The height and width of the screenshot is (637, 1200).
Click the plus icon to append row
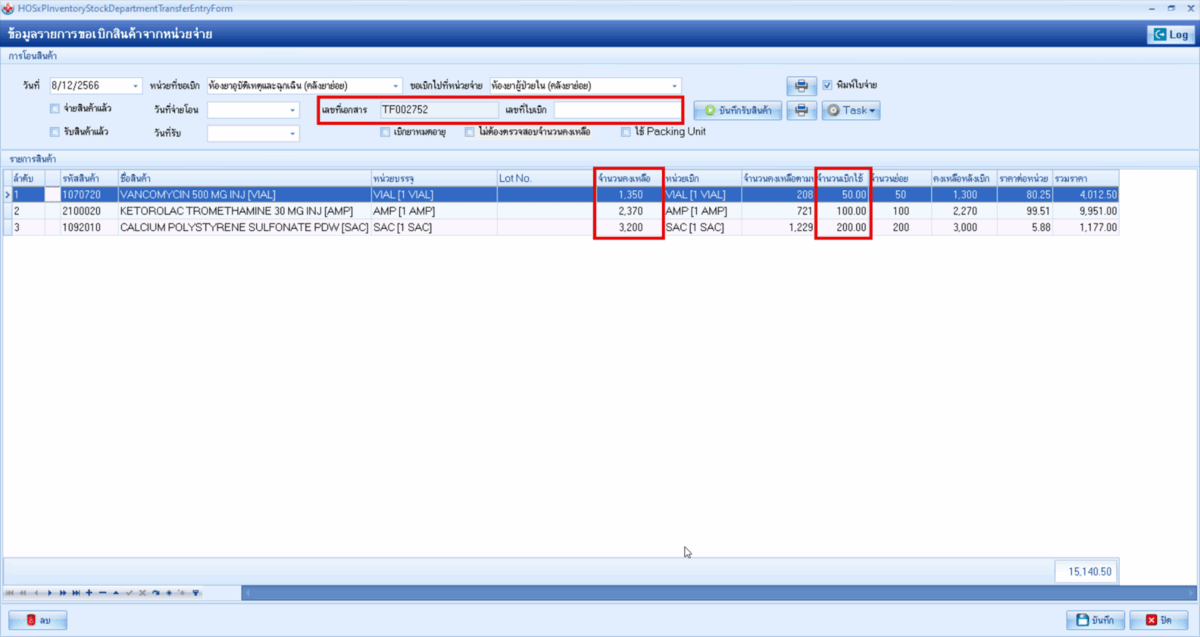[x=89, y=593]
